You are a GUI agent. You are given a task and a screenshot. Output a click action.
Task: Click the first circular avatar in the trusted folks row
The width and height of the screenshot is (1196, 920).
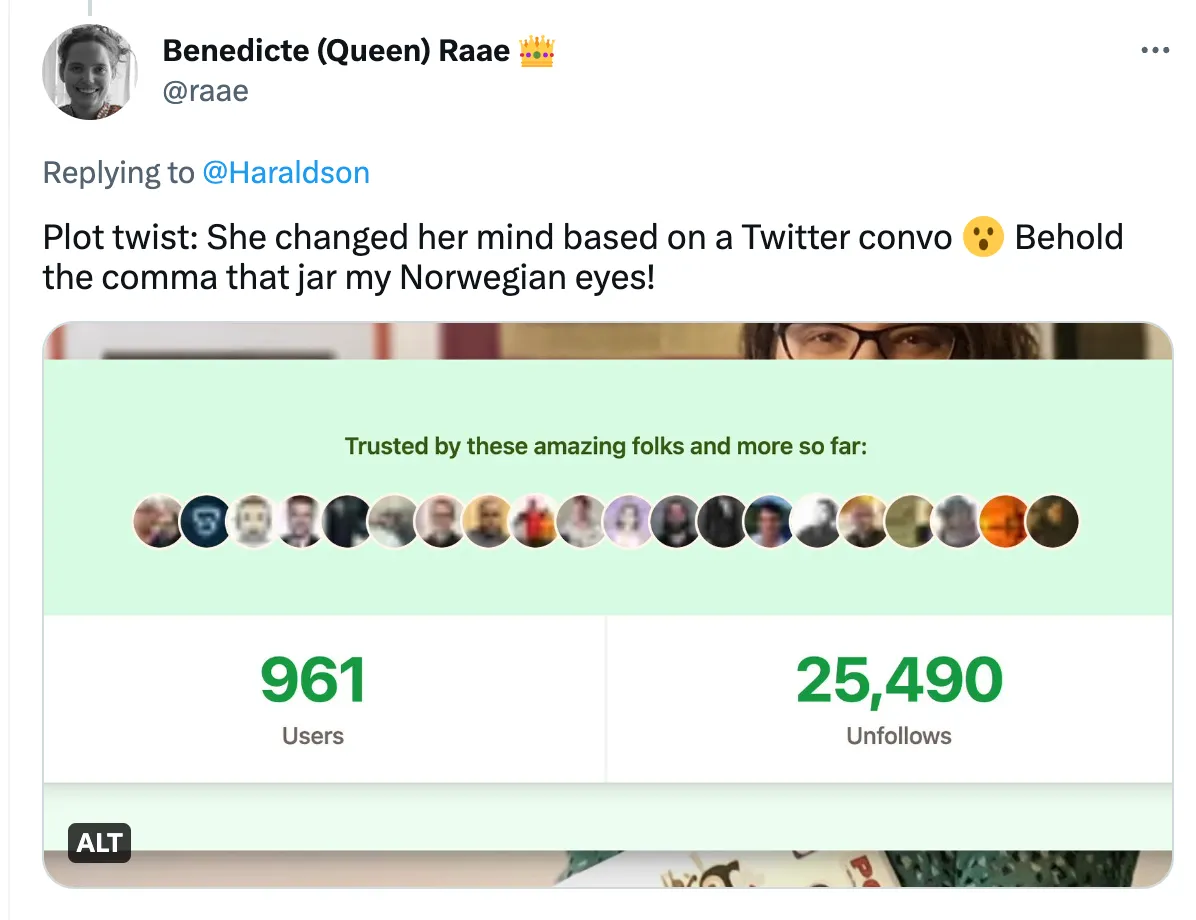click(159, 521)
